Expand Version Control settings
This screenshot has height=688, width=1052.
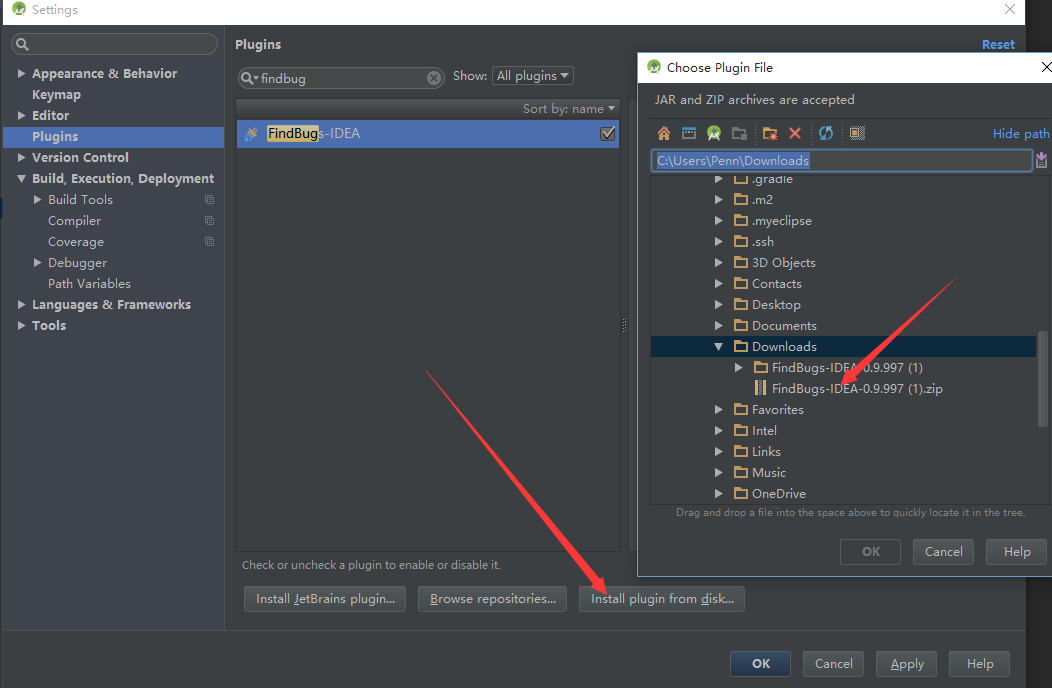tap(21, 157)
